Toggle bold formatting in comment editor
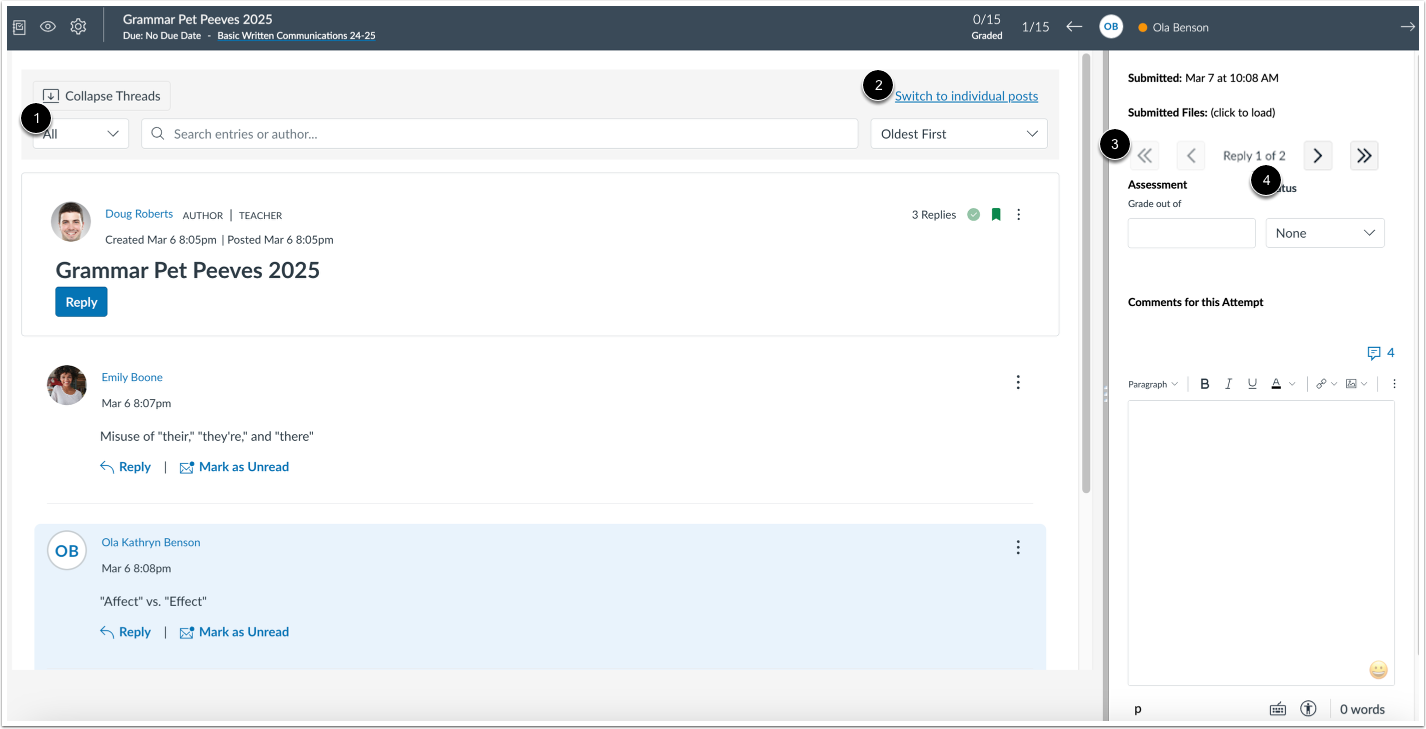This screenshot has width=1426, height=729. tap(1205, 384)
